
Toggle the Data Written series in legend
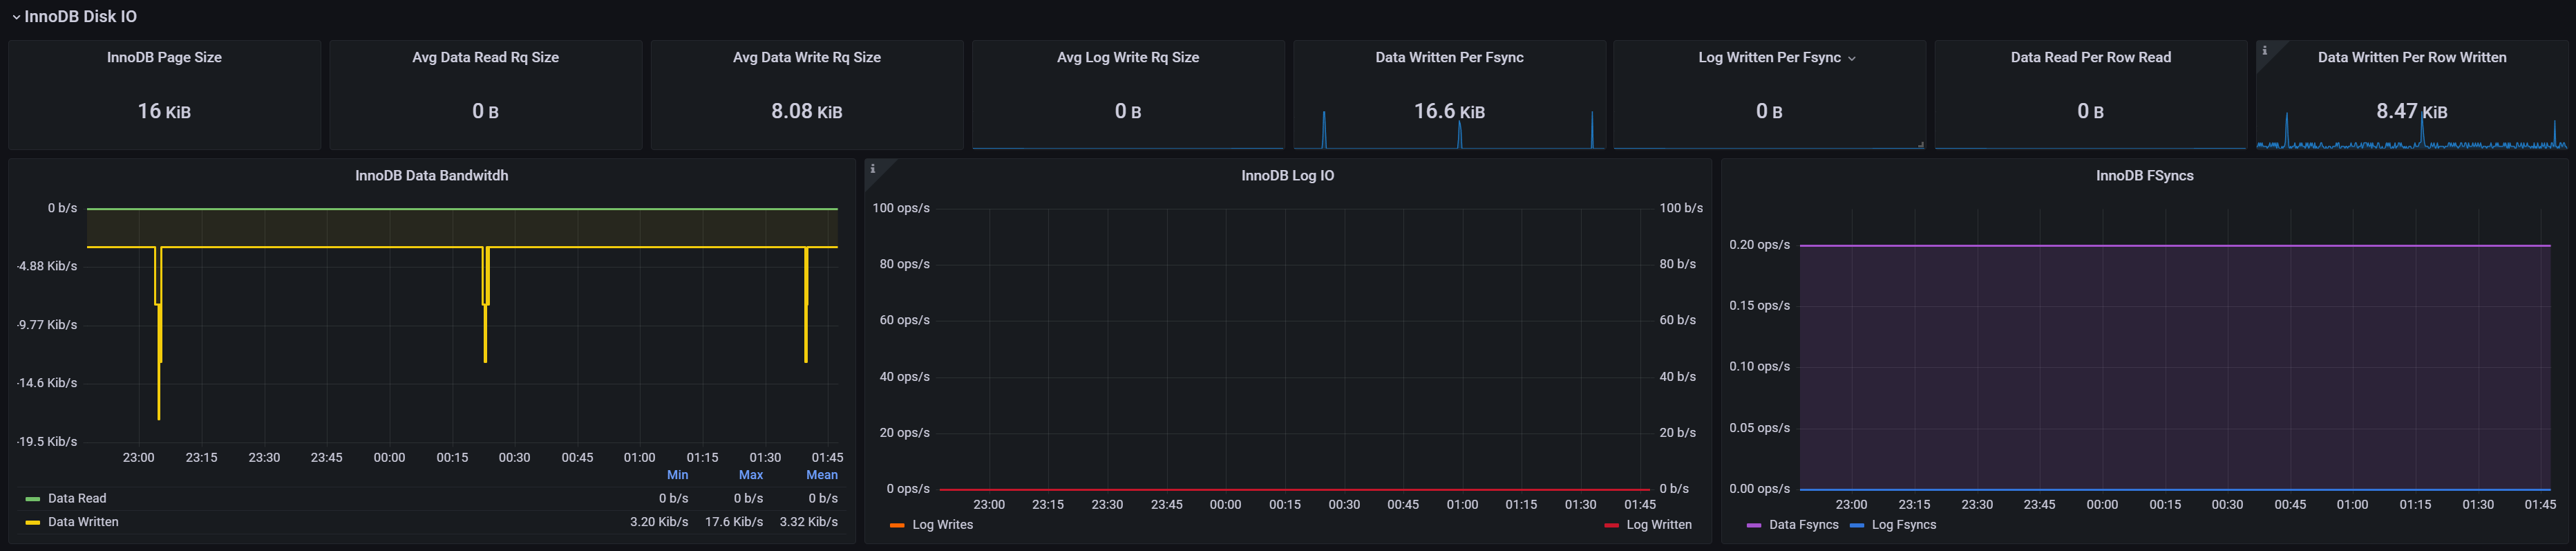click(83, 522)
